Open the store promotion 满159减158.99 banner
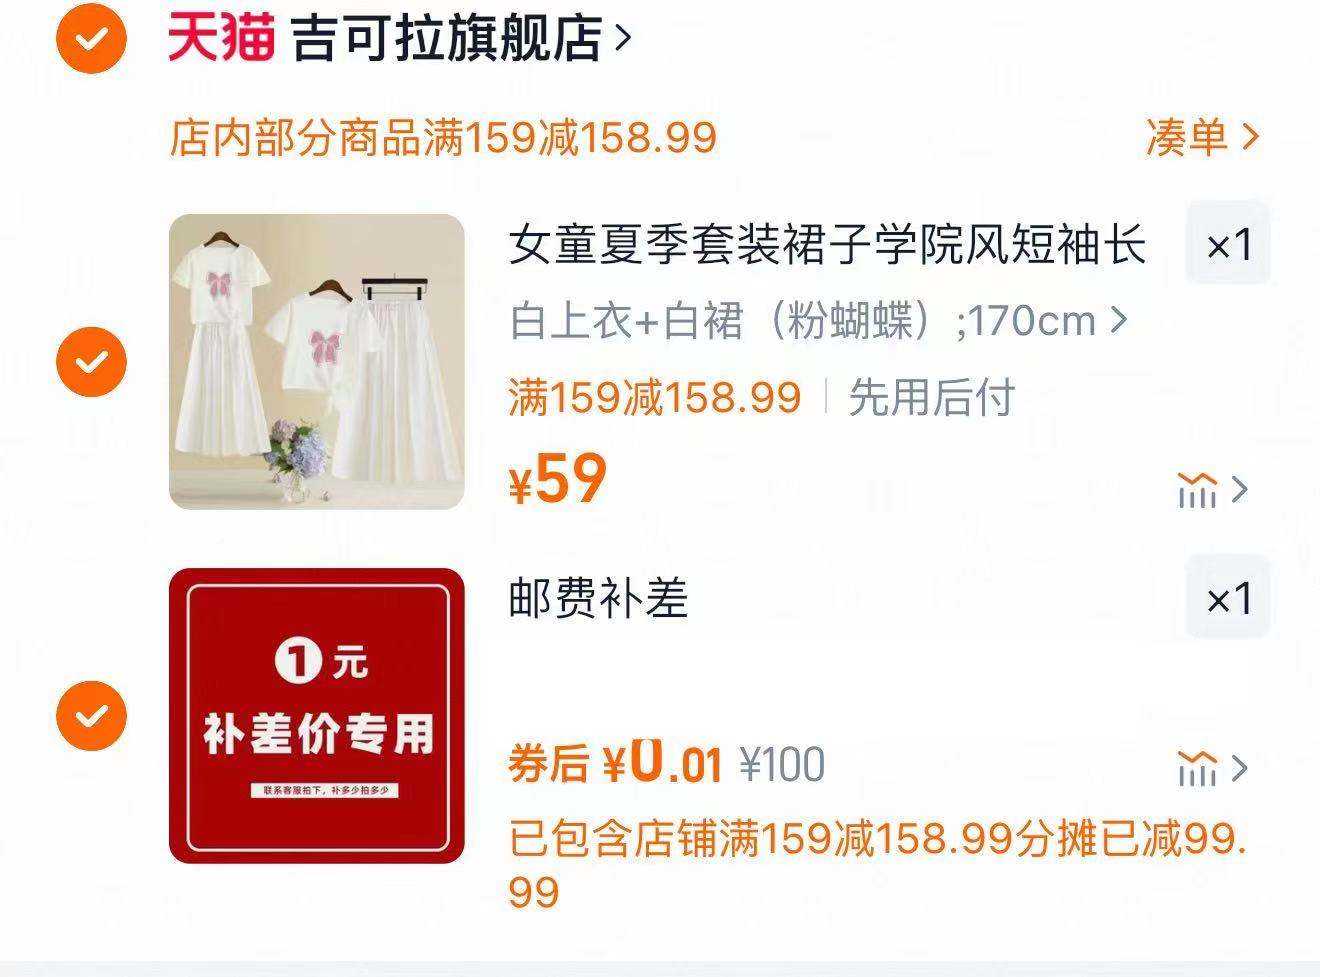 tap(443, 137)
